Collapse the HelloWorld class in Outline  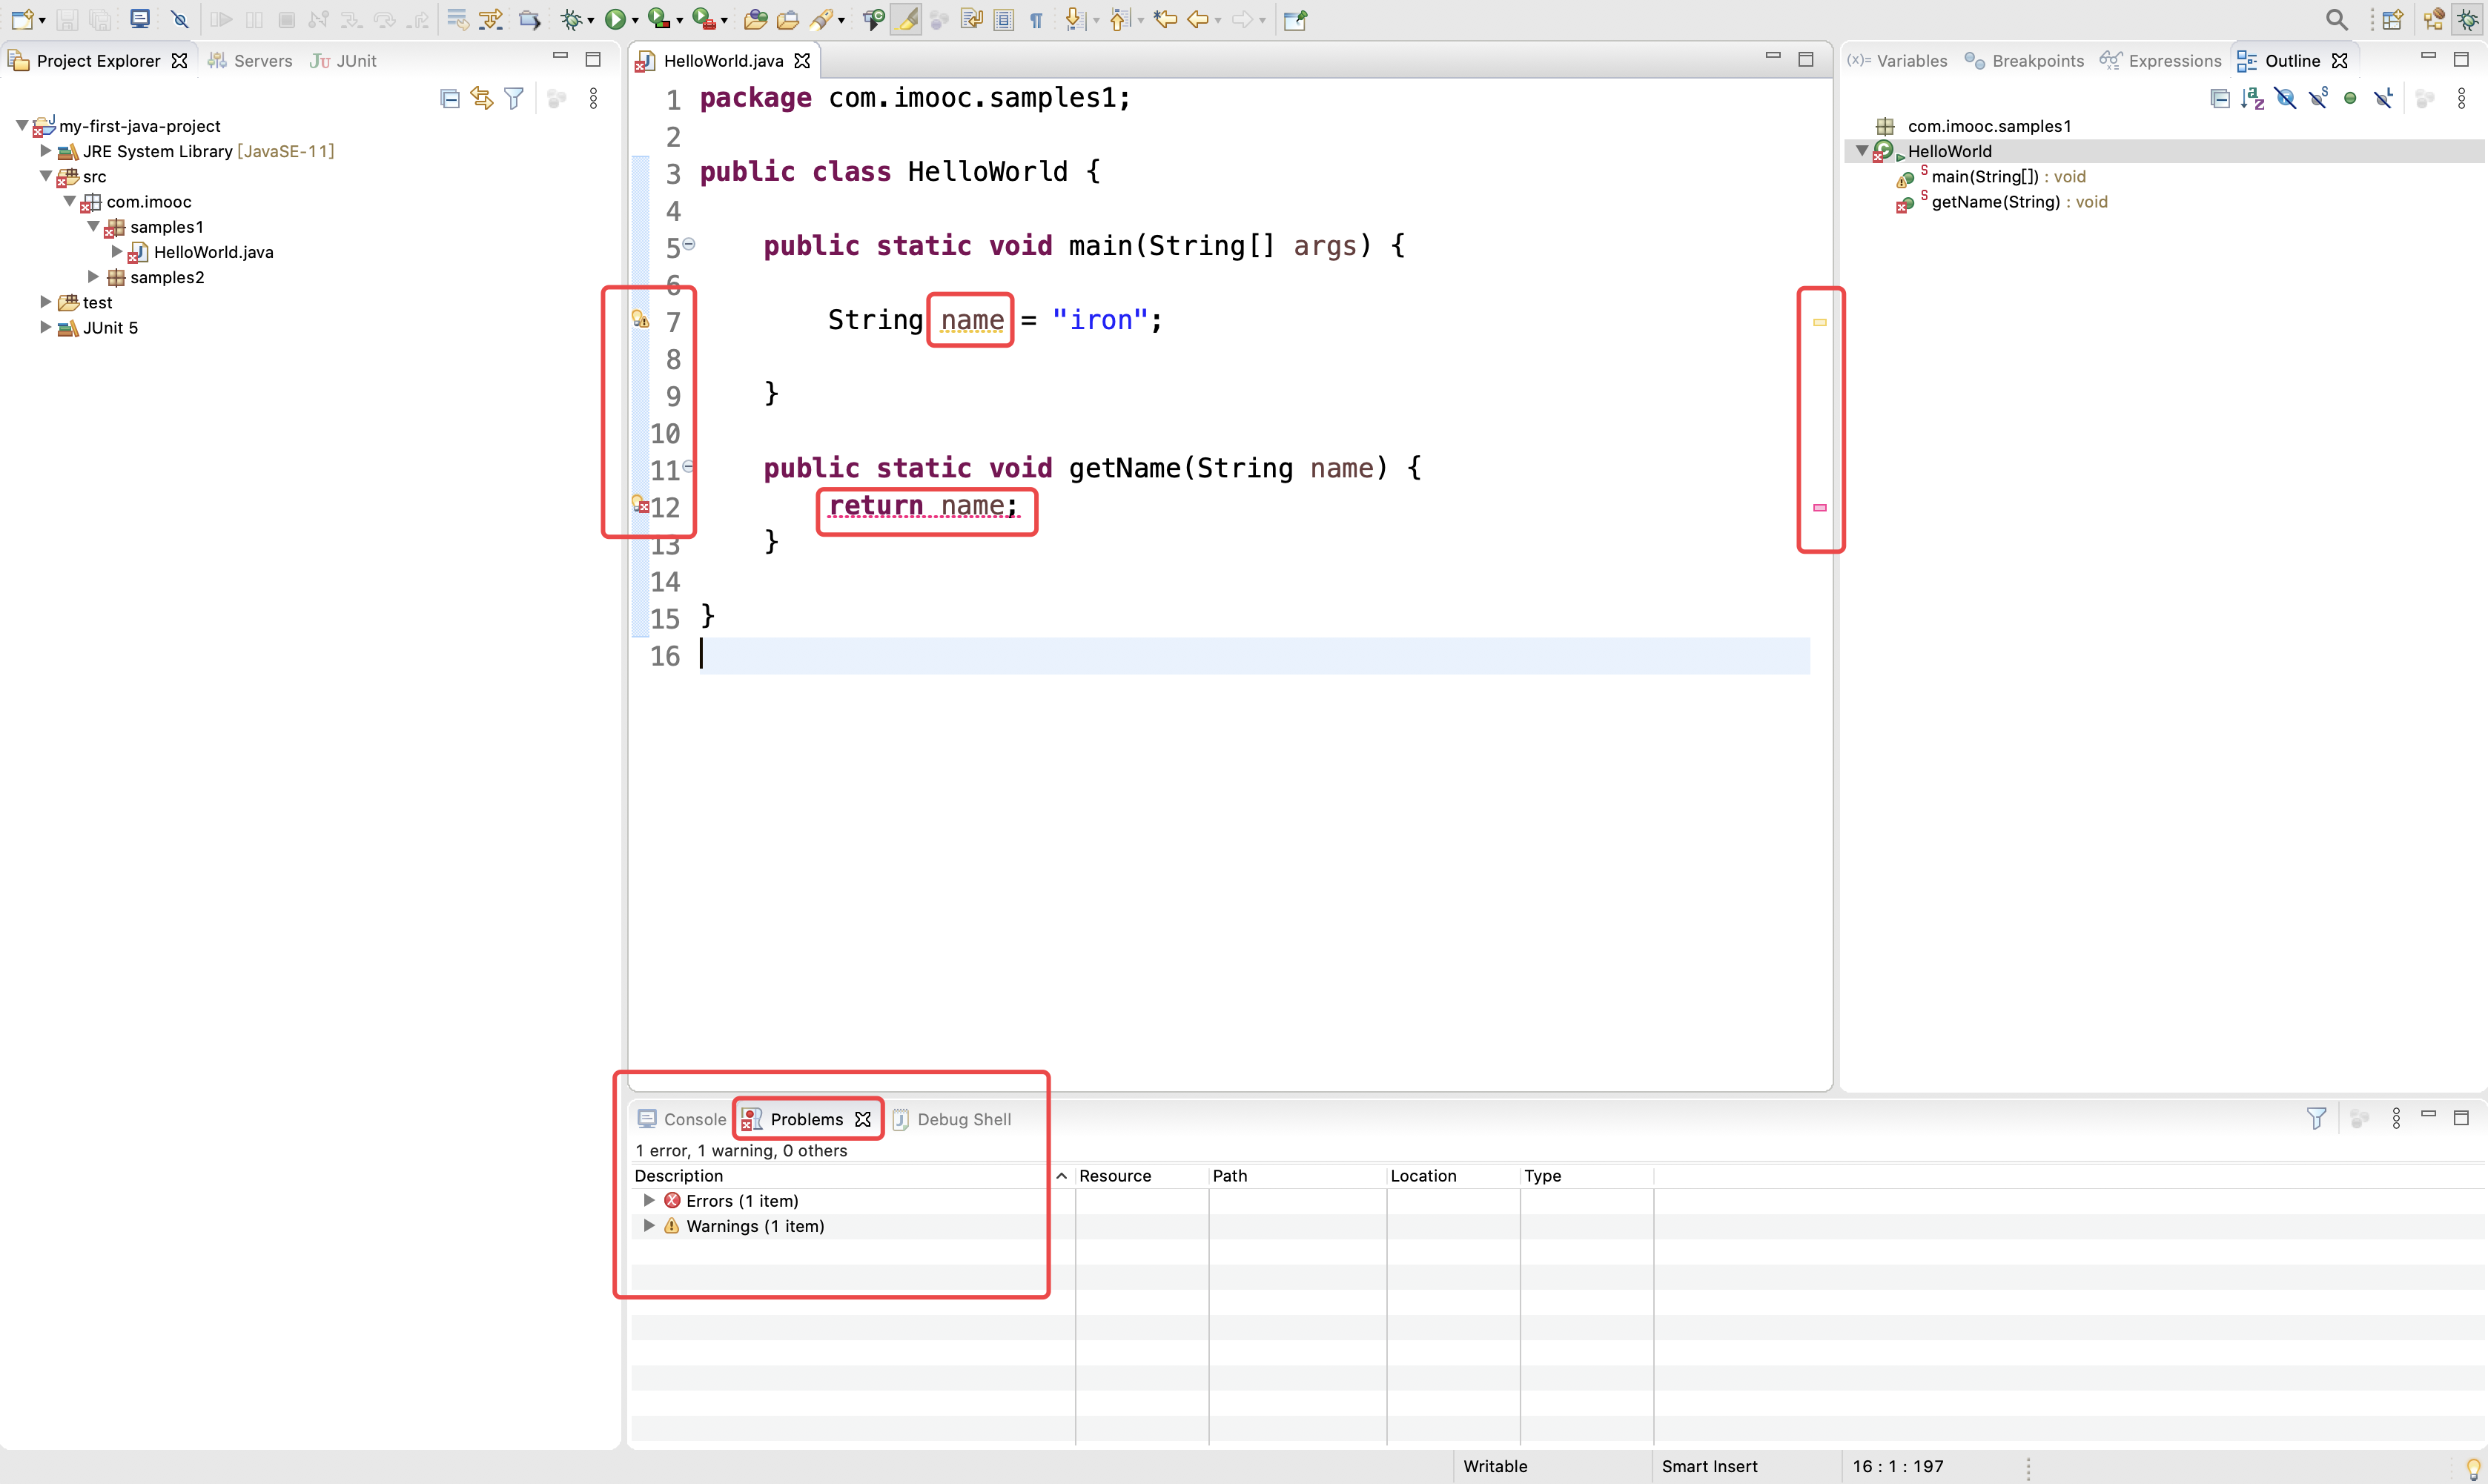coord(1862,150)
